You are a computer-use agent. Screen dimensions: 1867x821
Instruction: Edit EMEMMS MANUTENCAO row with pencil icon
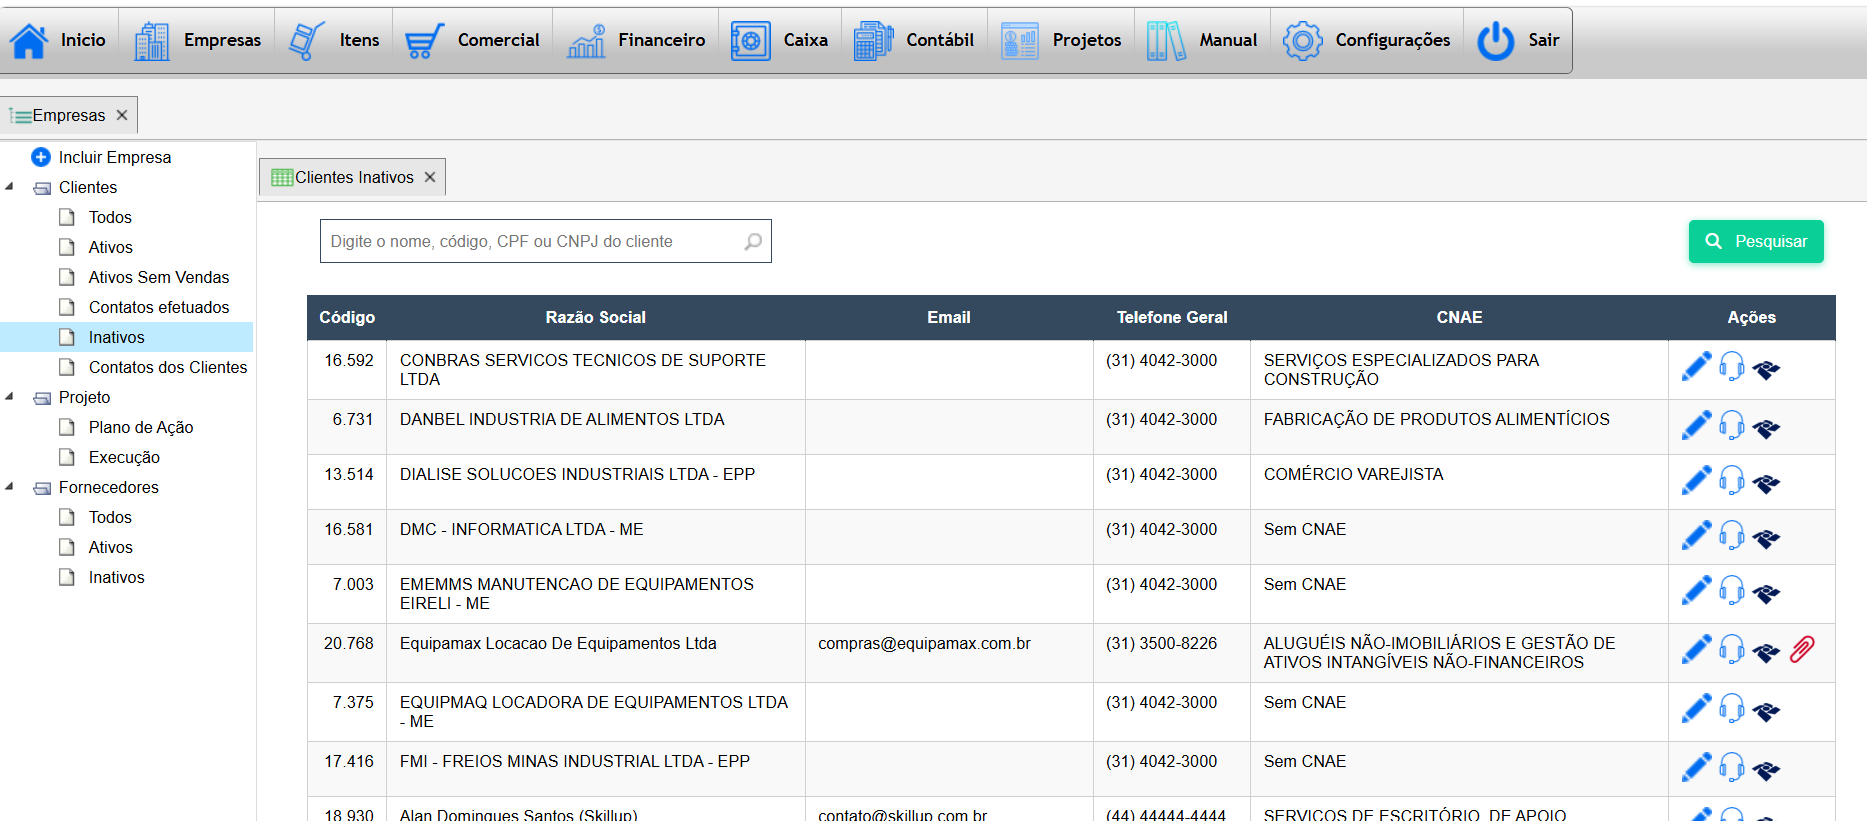click(1697, 591)
